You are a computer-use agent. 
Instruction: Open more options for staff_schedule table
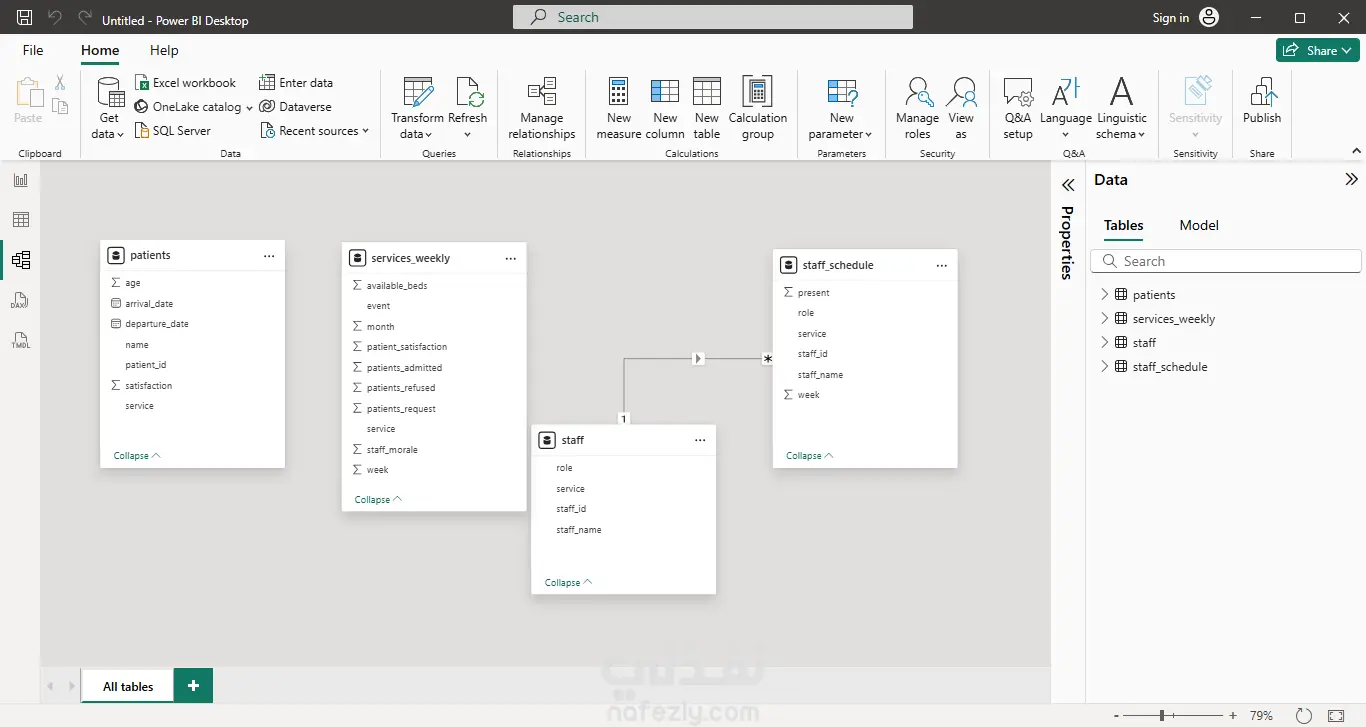[942, 265]
